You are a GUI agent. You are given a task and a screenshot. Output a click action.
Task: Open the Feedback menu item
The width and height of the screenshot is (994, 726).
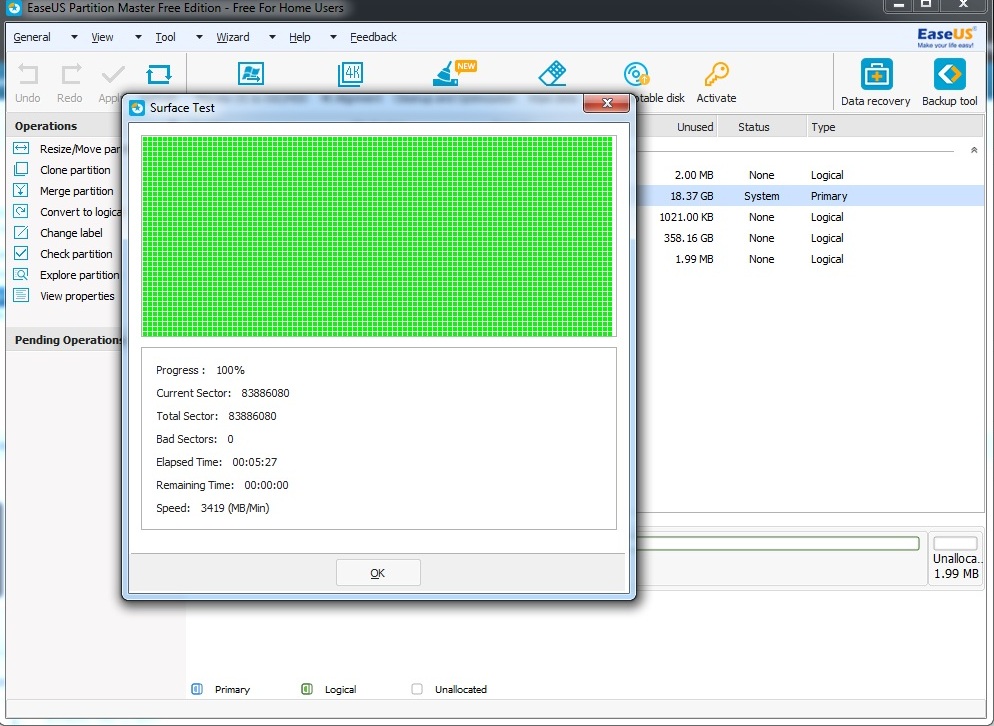coord(373,37)
